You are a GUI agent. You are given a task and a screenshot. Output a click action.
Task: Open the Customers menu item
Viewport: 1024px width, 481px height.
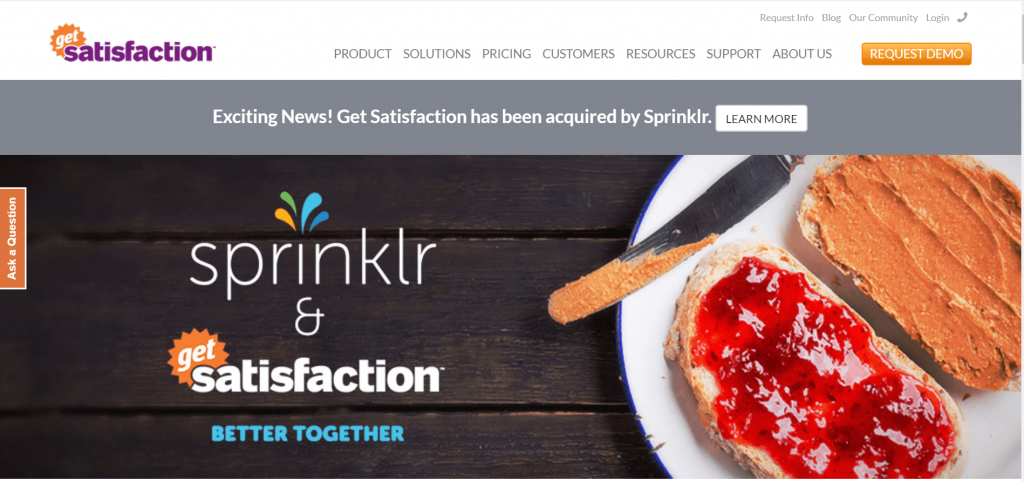click(579, 54)
